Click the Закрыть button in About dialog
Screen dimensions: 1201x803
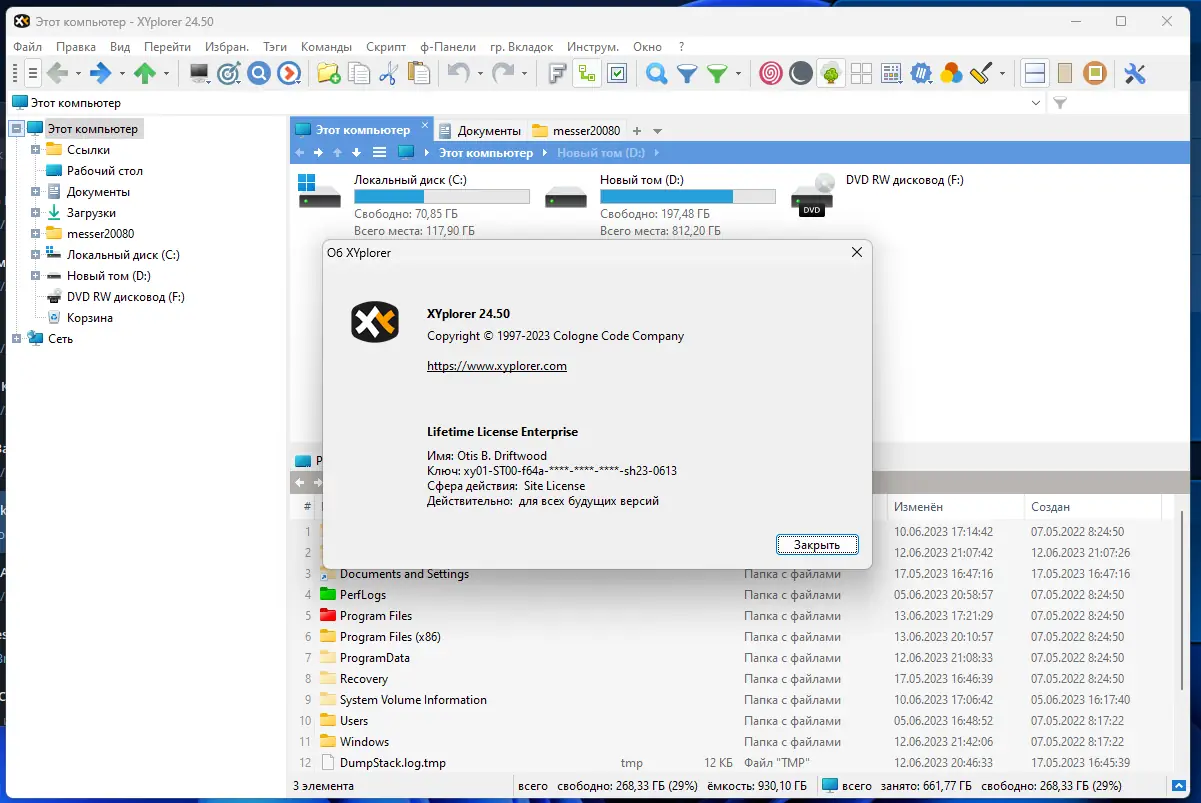point(816,544)
